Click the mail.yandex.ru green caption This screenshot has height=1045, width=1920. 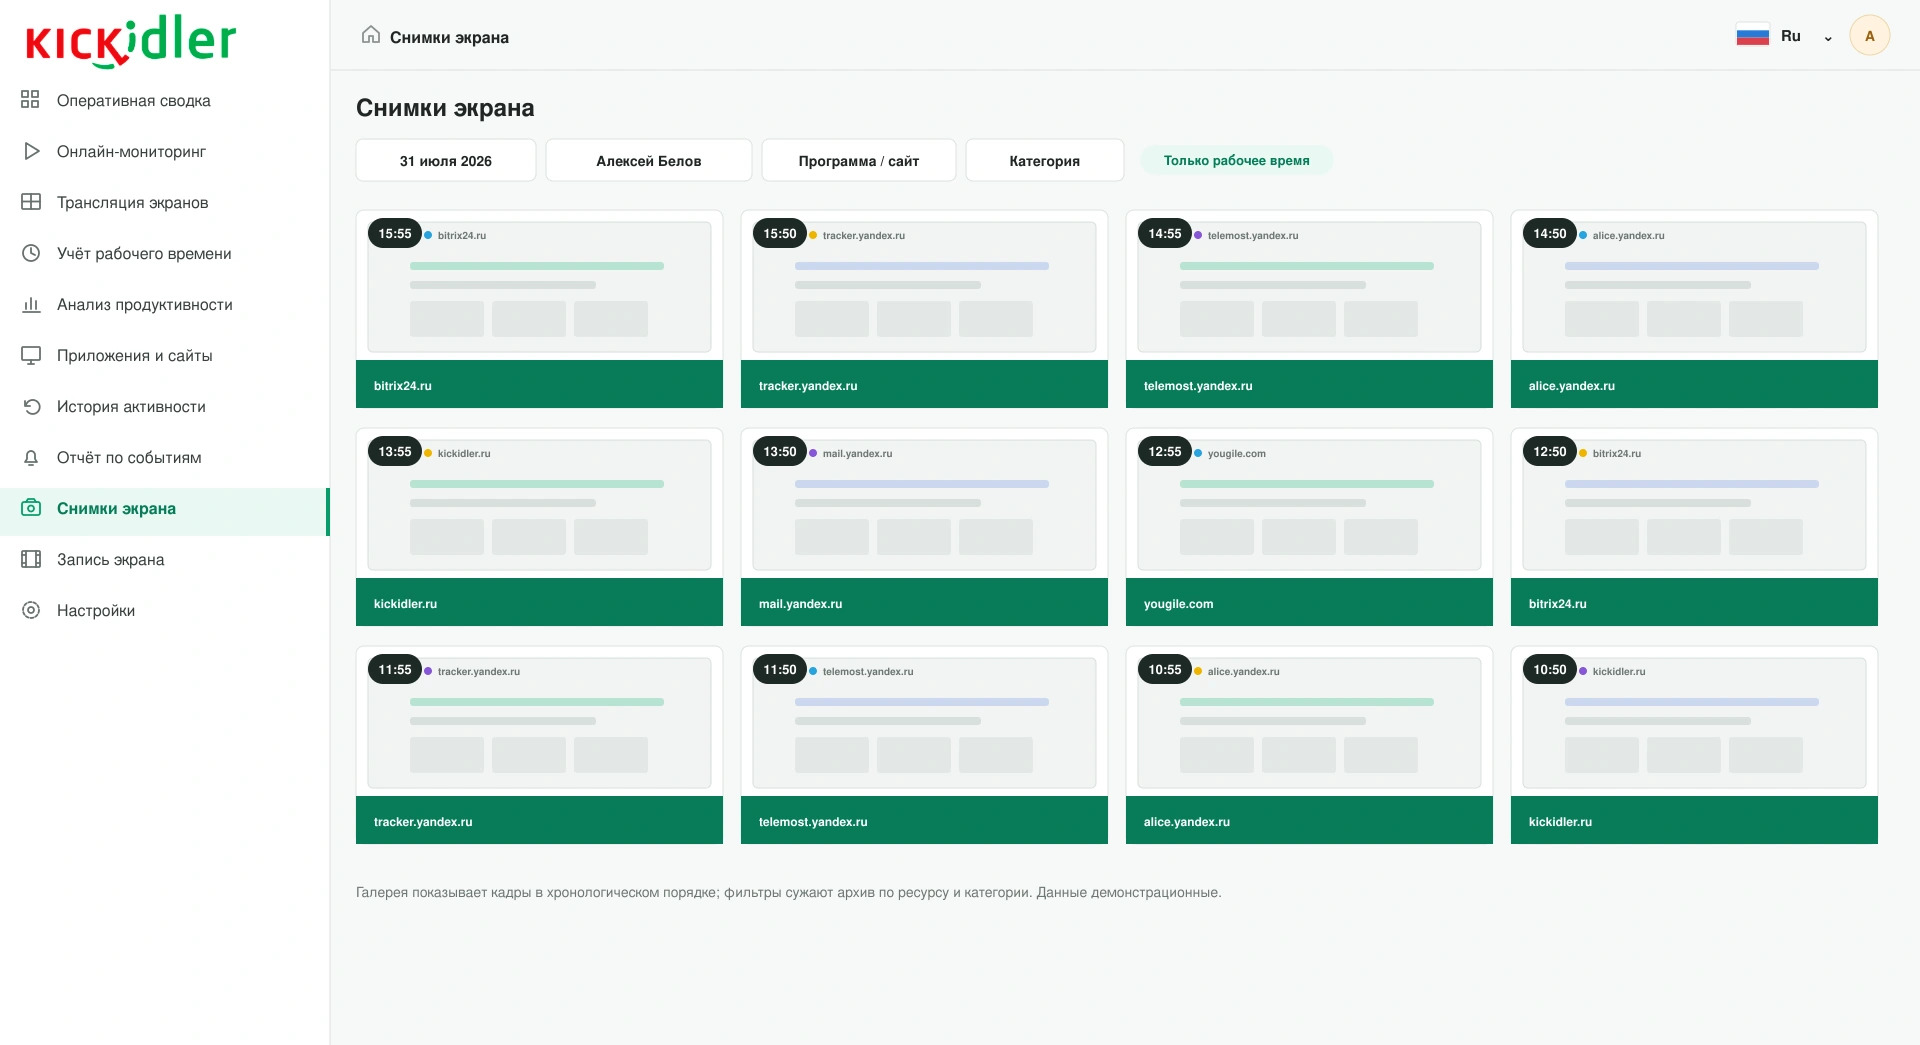click(x=924, y=603)
